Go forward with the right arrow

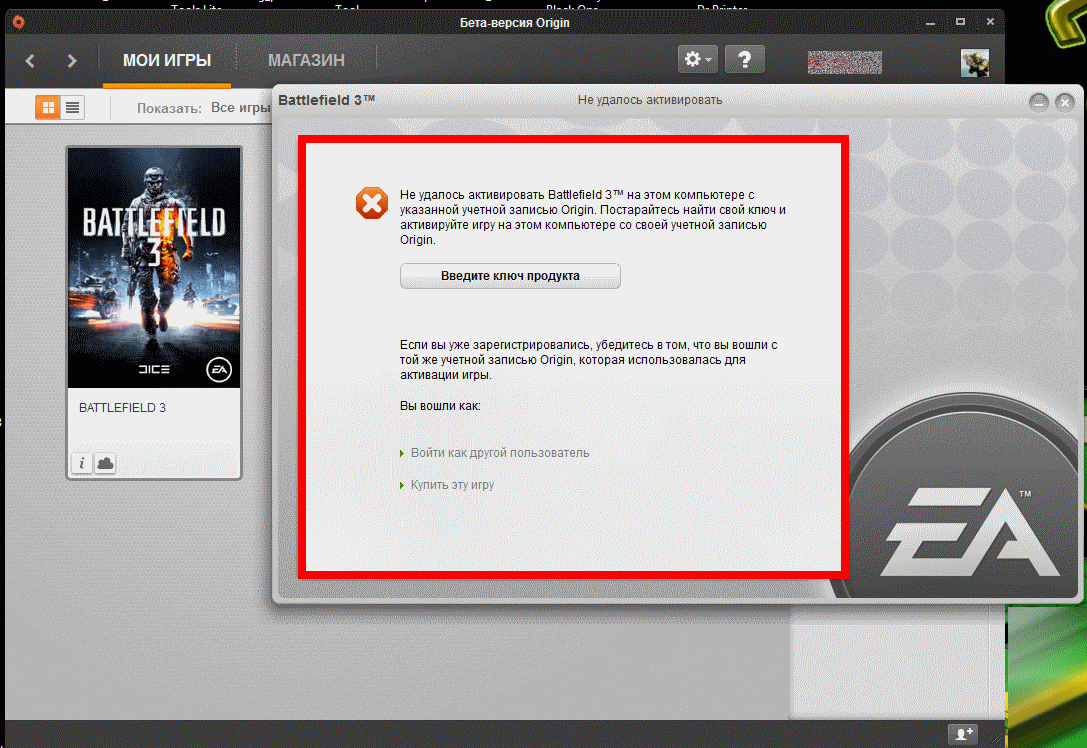point(71,61)
